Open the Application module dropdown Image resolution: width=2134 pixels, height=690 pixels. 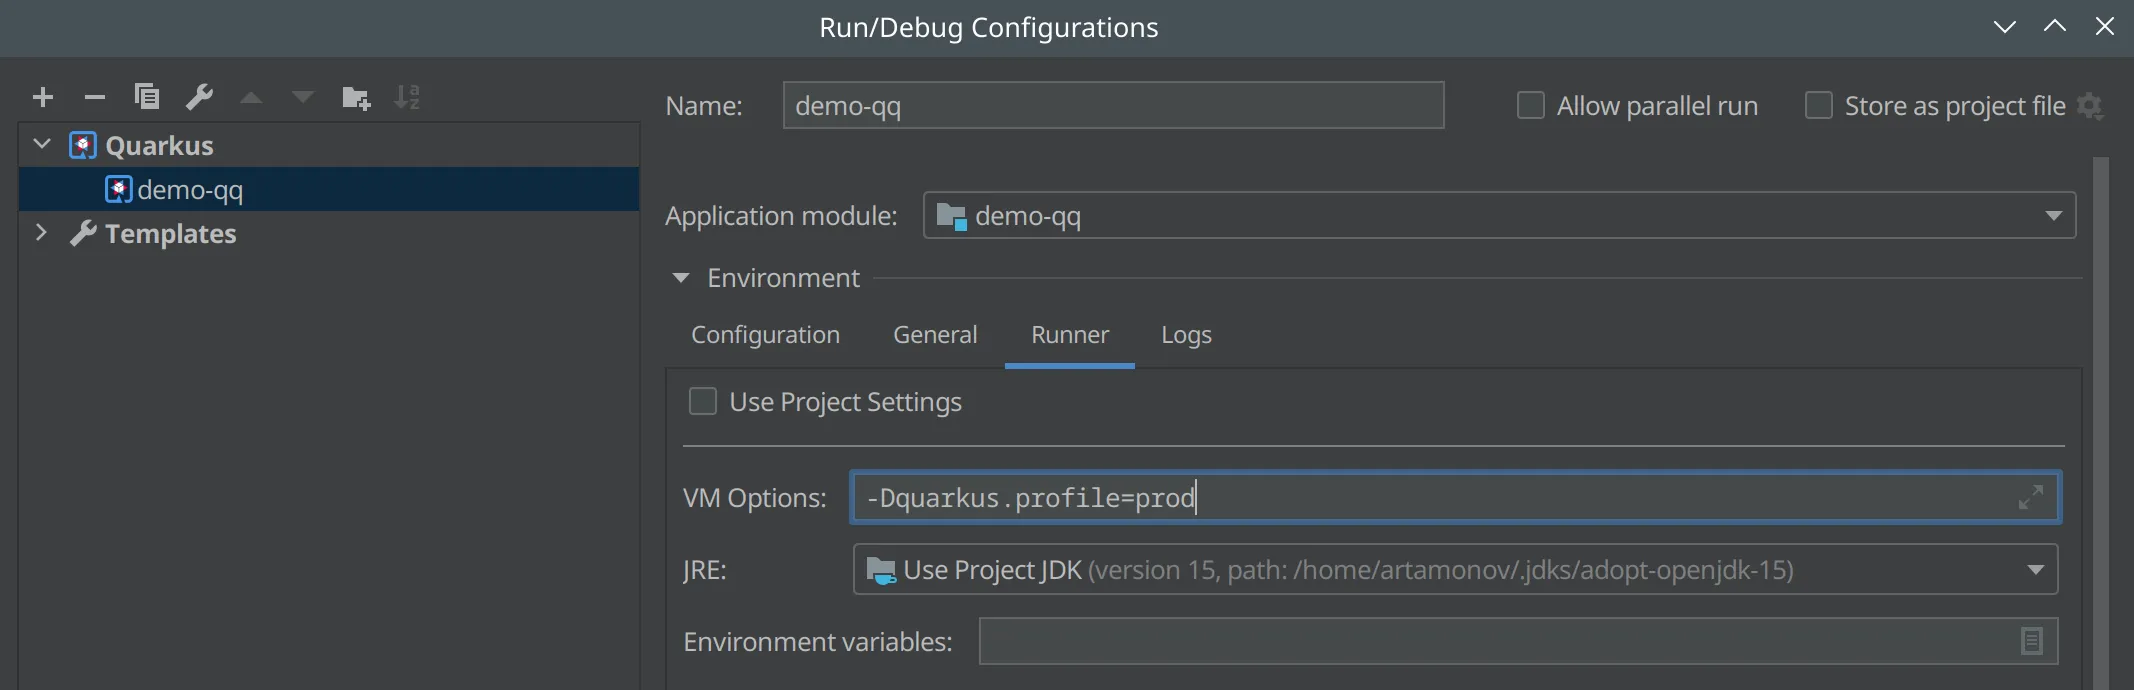(2053, 216)
